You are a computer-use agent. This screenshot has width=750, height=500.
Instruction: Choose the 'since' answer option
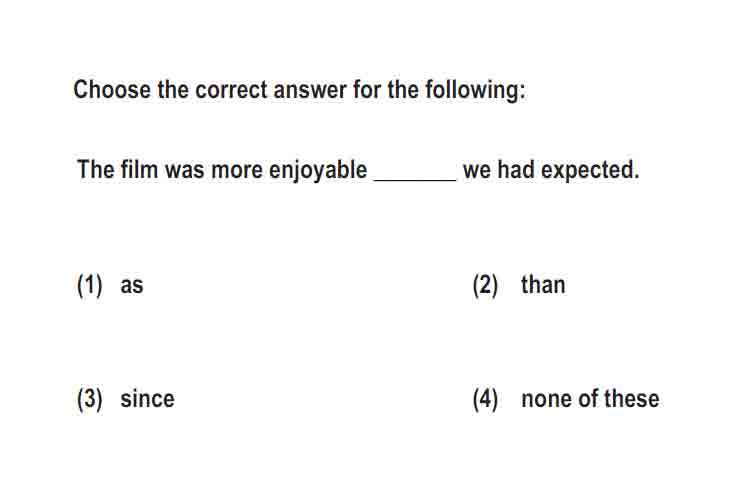pyautogui.click(x=147, y=399)
